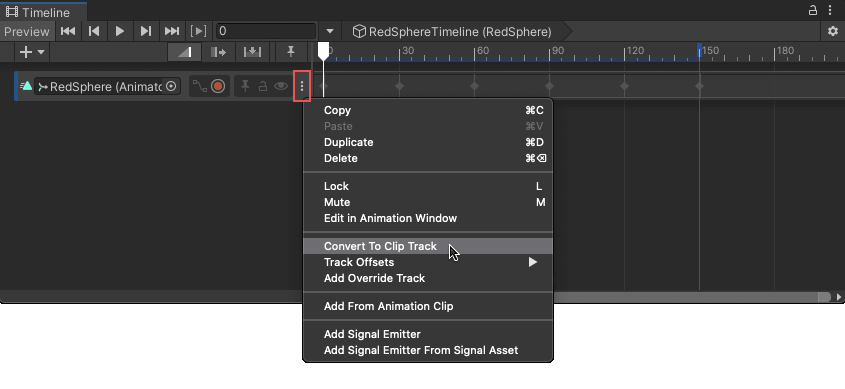This screenshot has height=389, width=845.
Task: Open the Add track plus dropdown
Action: [32, 52]
